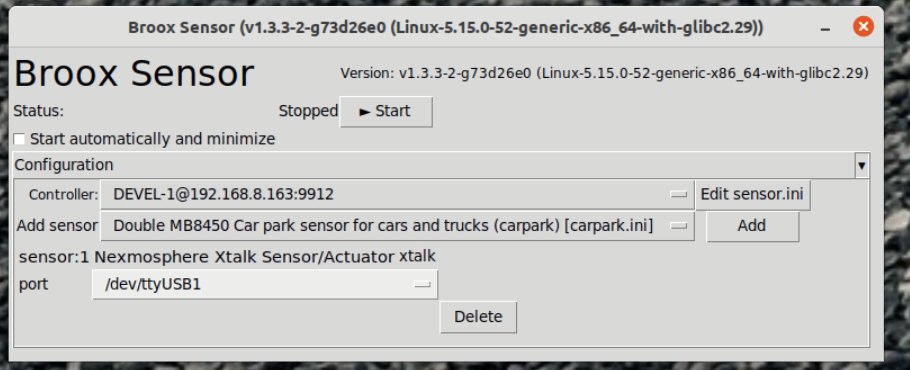
Task: Click the Edit sensor.ini button
Action: click(x=753, y=194)
